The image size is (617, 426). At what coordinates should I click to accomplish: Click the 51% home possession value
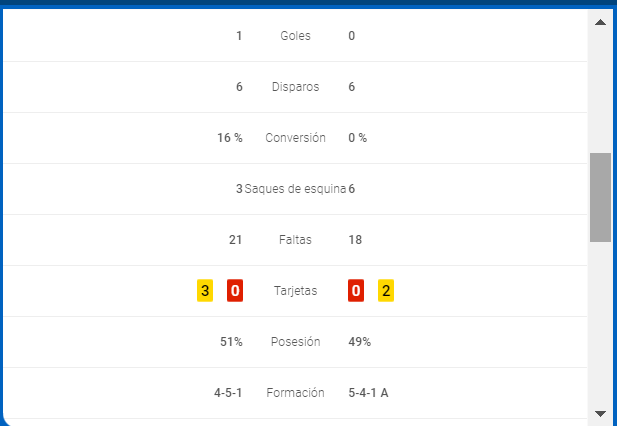231,342
